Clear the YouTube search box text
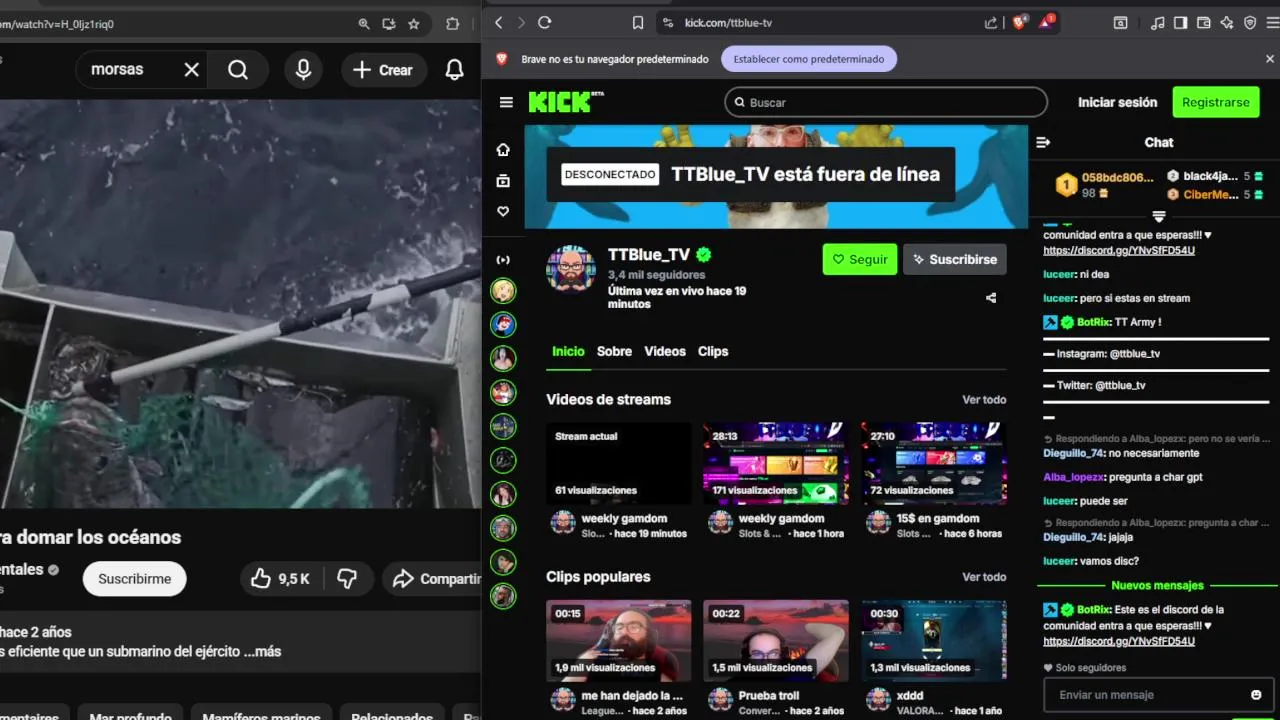The width and height of the screenshot is (1280, 720). tap(192, 70)
